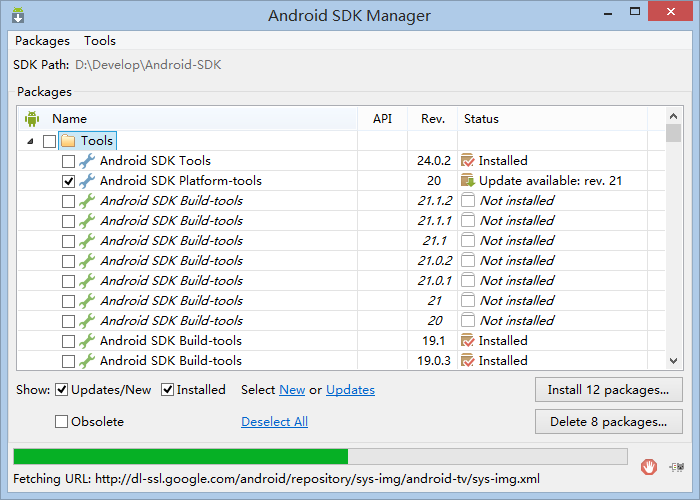700x500 pixels.
Task: Toggle the Updates/New filter checkbox
Action: [x=62, y=390]
